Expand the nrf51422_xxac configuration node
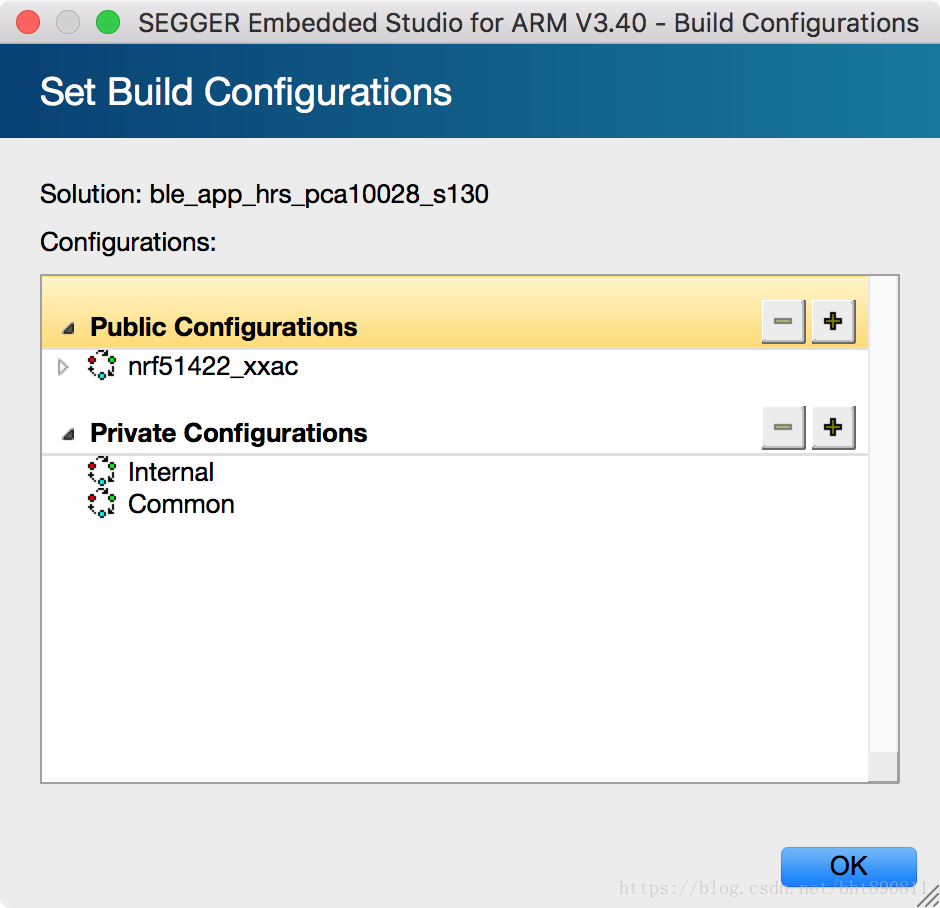 63,366
